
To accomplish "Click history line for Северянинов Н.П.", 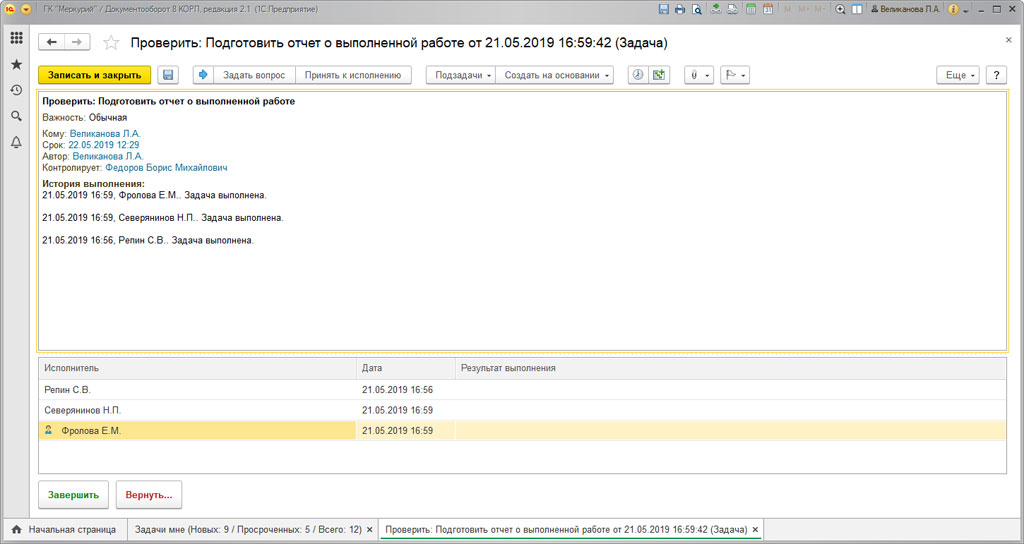I will pyautogui.click(x=163, y=218).
